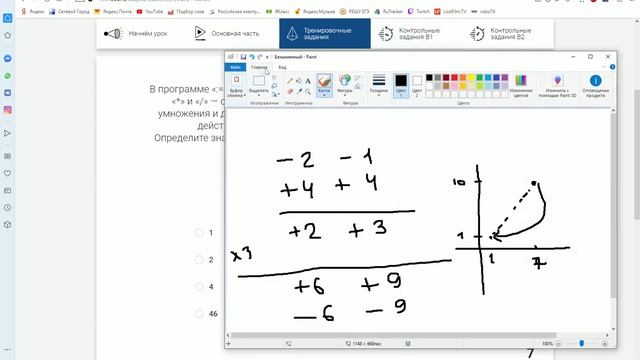Image resolution: width=640 pixels, height=360 pixels.
Task: Click the Instagram icon in browser sidebar
Action: 7,110
